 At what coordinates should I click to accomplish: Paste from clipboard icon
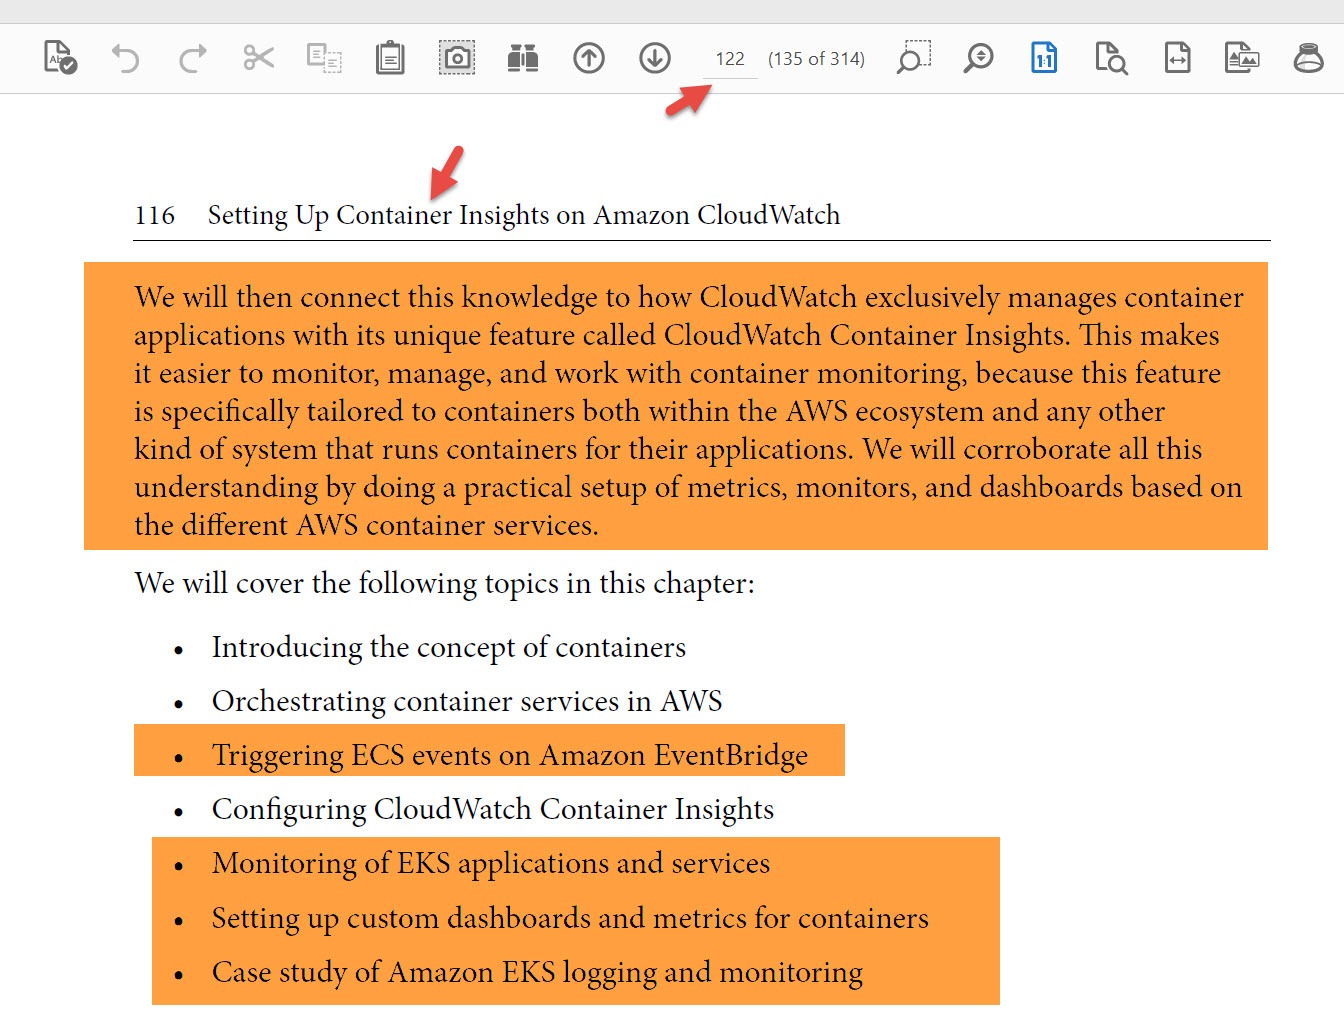390,58
